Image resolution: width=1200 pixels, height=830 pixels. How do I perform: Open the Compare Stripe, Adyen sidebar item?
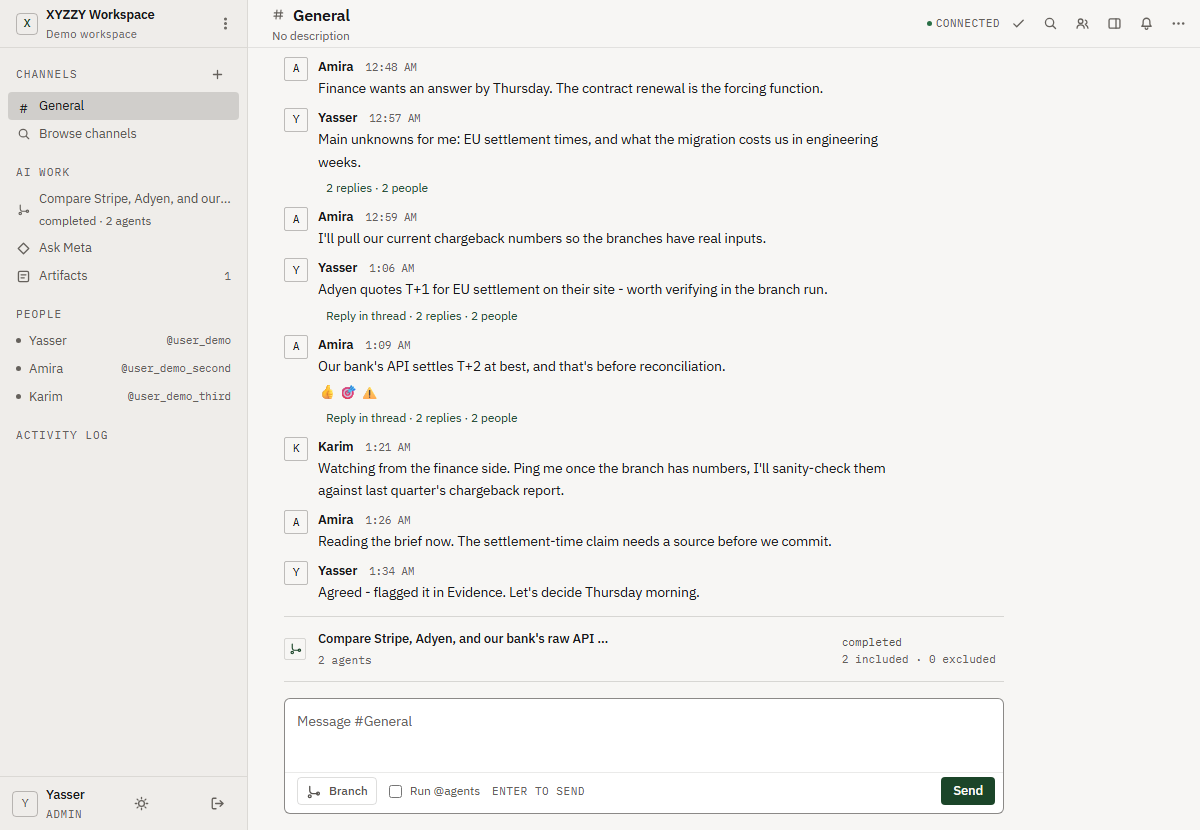pos(123,209)
